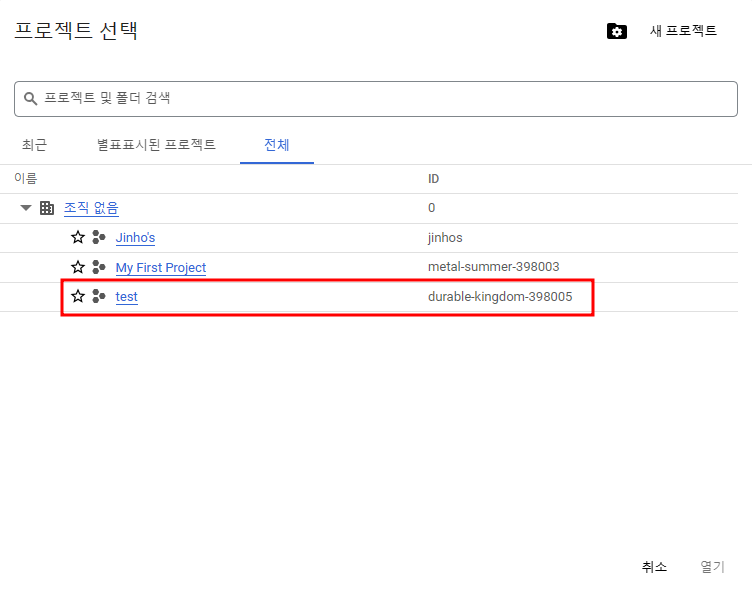Click the 이름 column header
The height and width of the screenshot is (598, 752).
[25, 178]
